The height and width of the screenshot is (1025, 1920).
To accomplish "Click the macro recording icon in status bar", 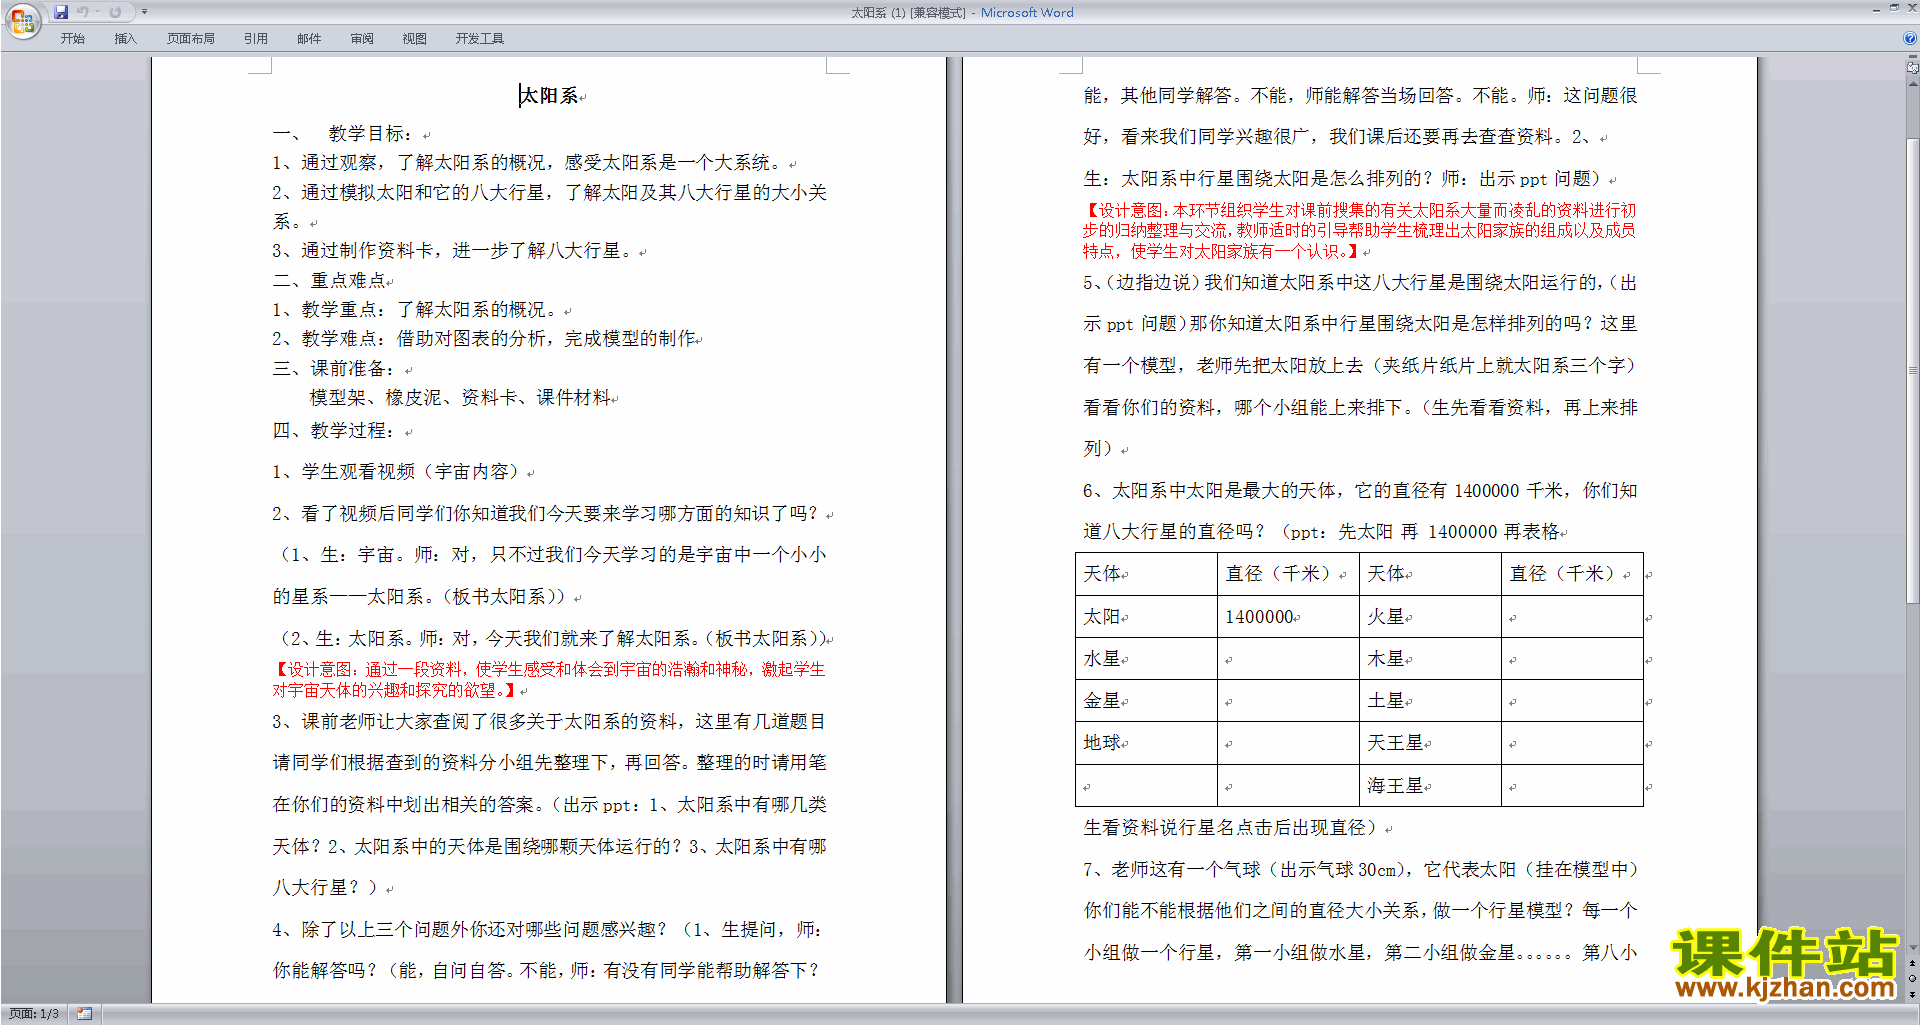I will [x=85, y=1014].
